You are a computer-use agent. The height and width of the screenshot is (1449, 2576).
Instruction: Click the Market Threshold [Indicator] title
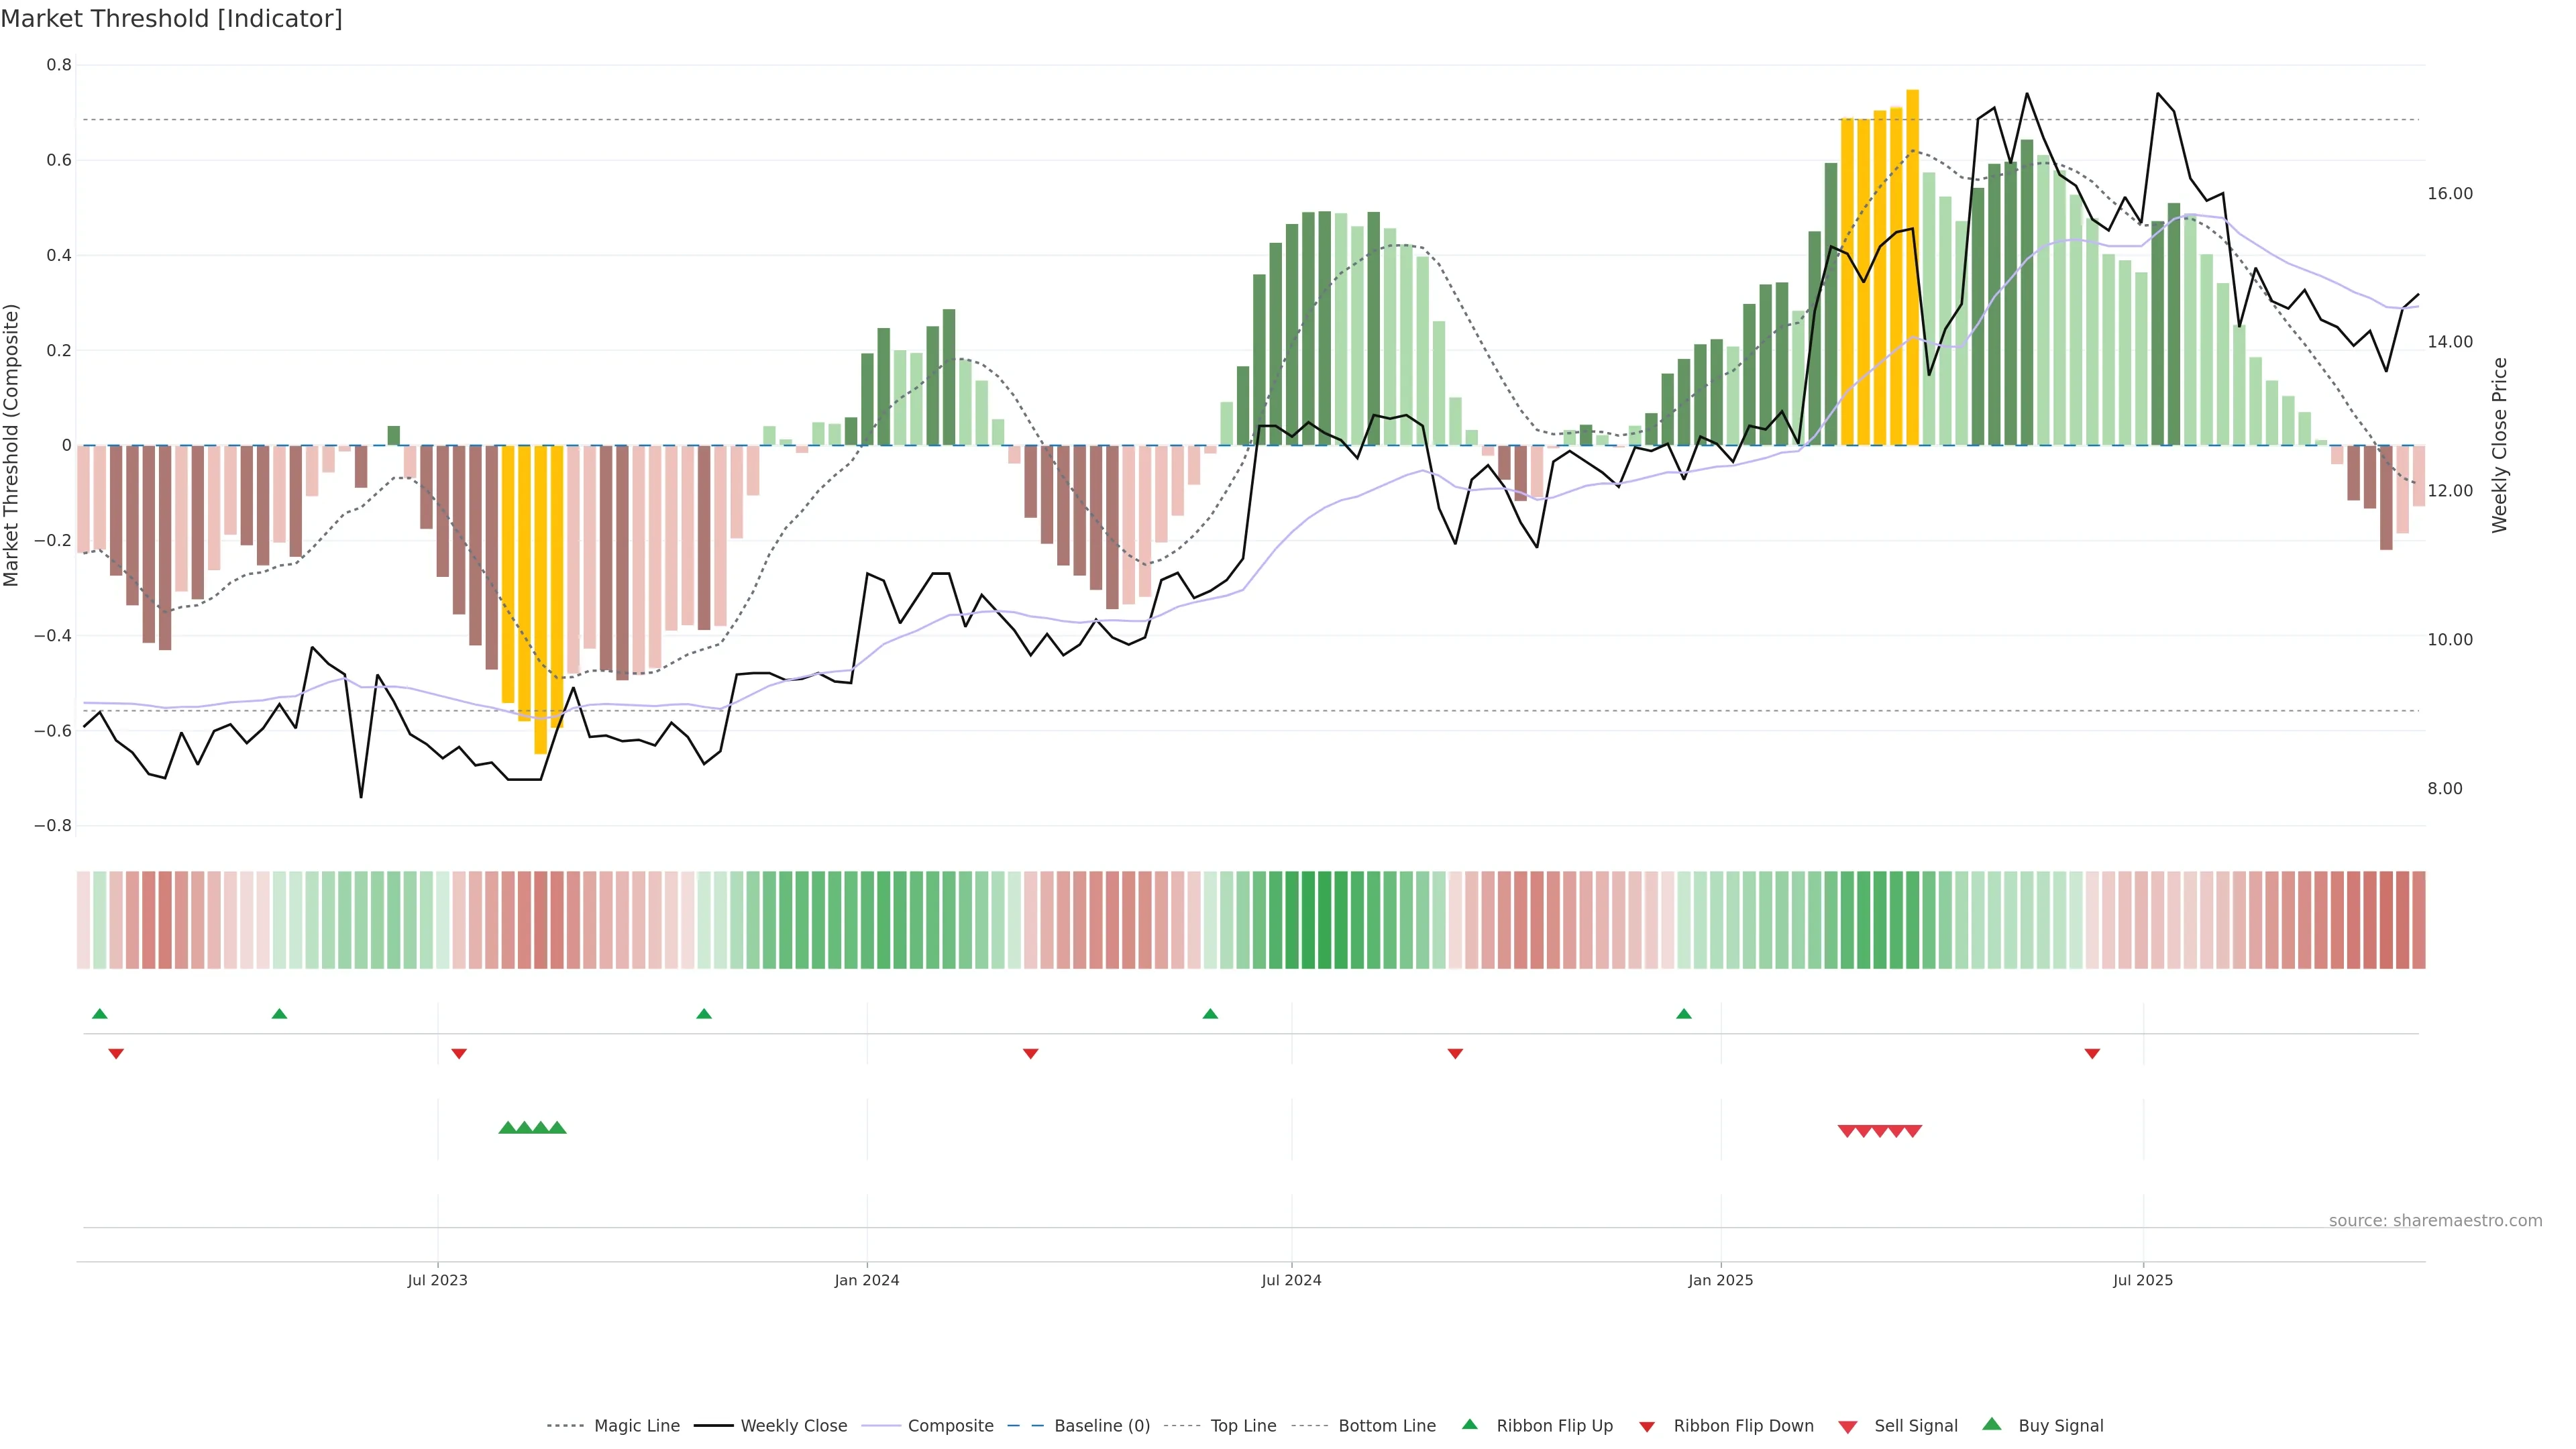(x=172, y=19)
